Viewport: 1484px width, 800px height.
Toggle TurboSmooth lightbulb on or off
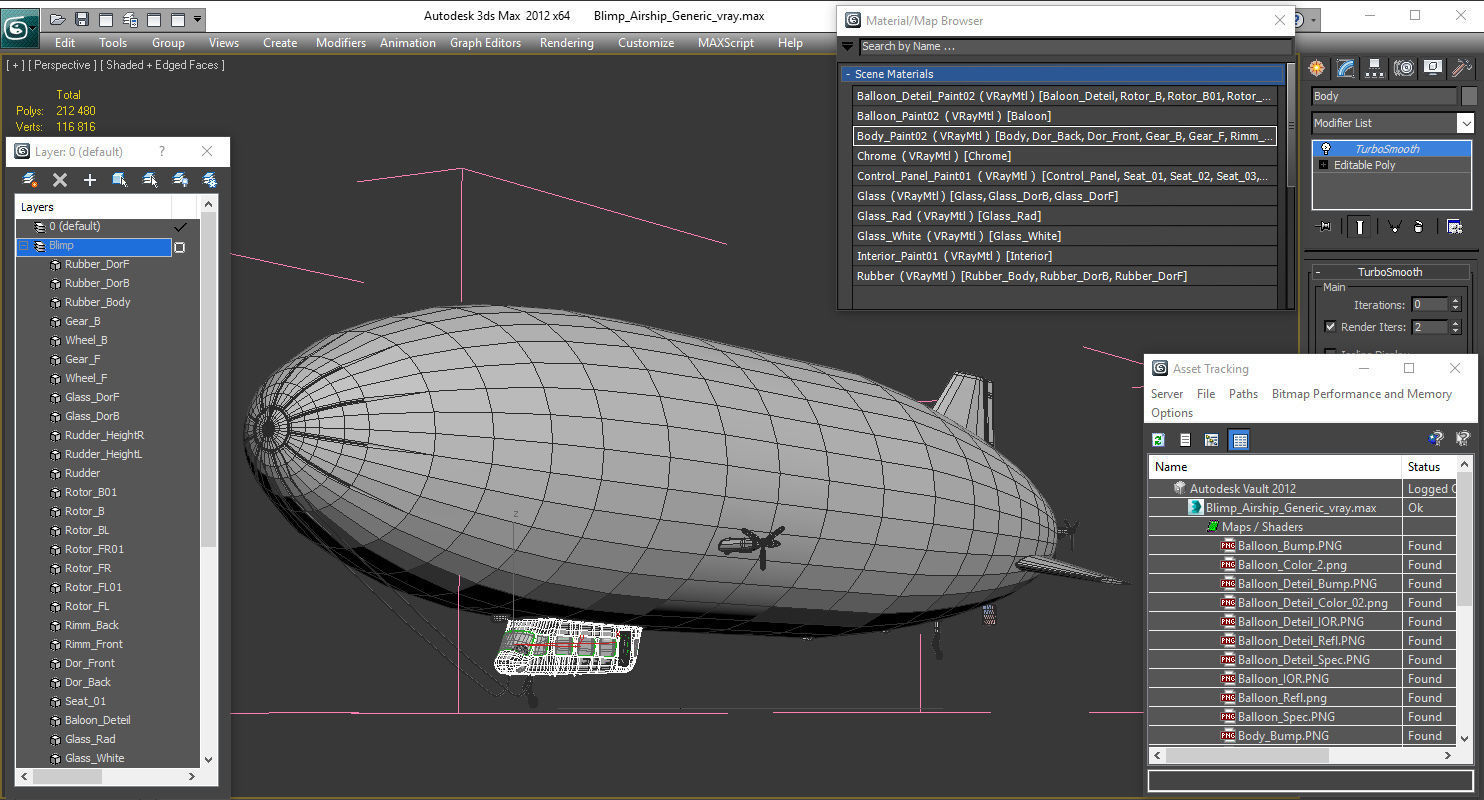[1326, 149]
